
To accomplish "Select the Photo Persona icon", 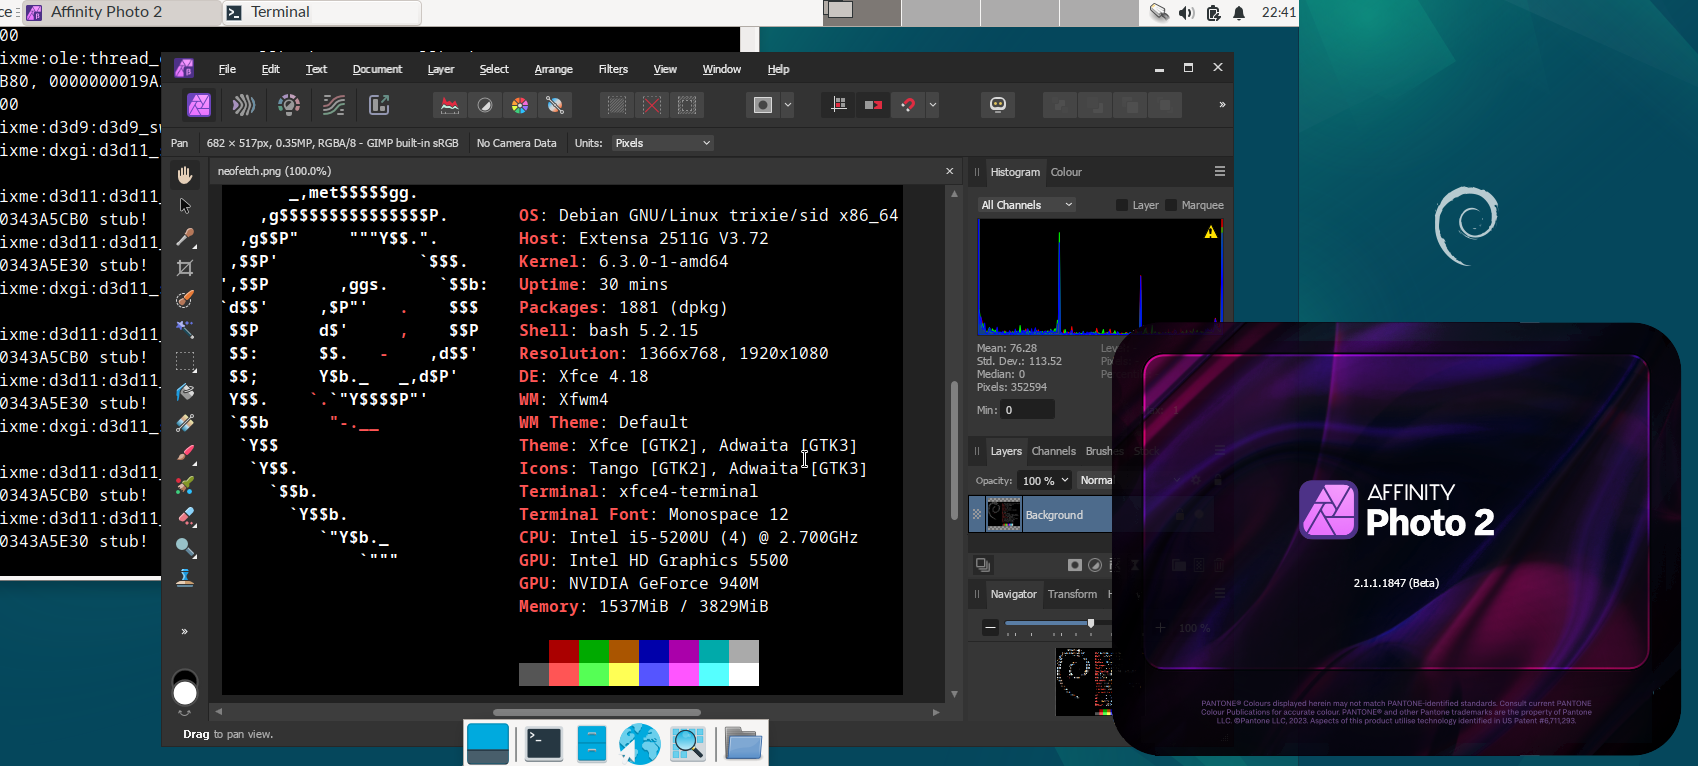I will pyautogui.click(x=199, y=105).
